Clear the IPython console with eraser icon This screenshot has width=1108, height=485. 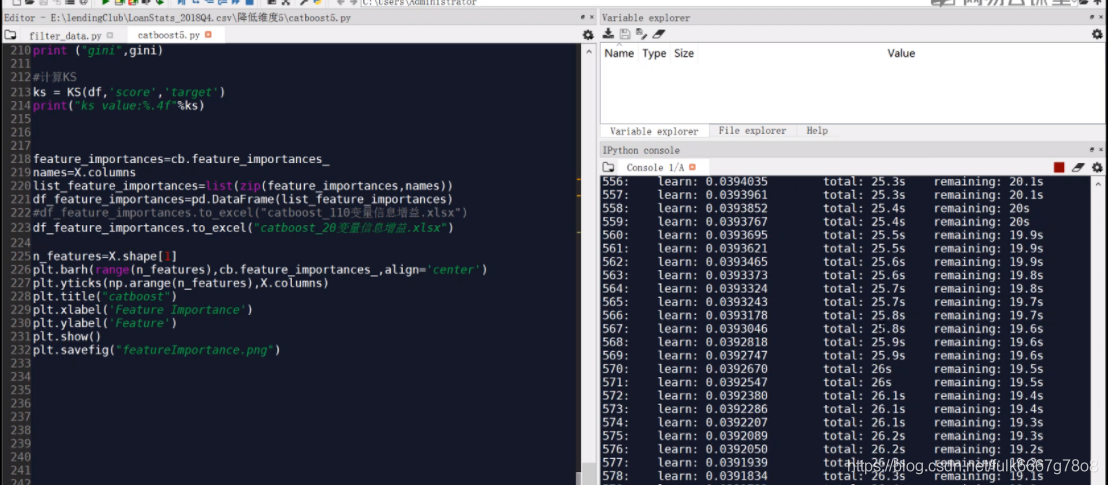pyautogui.click(x=1078, y=168)
